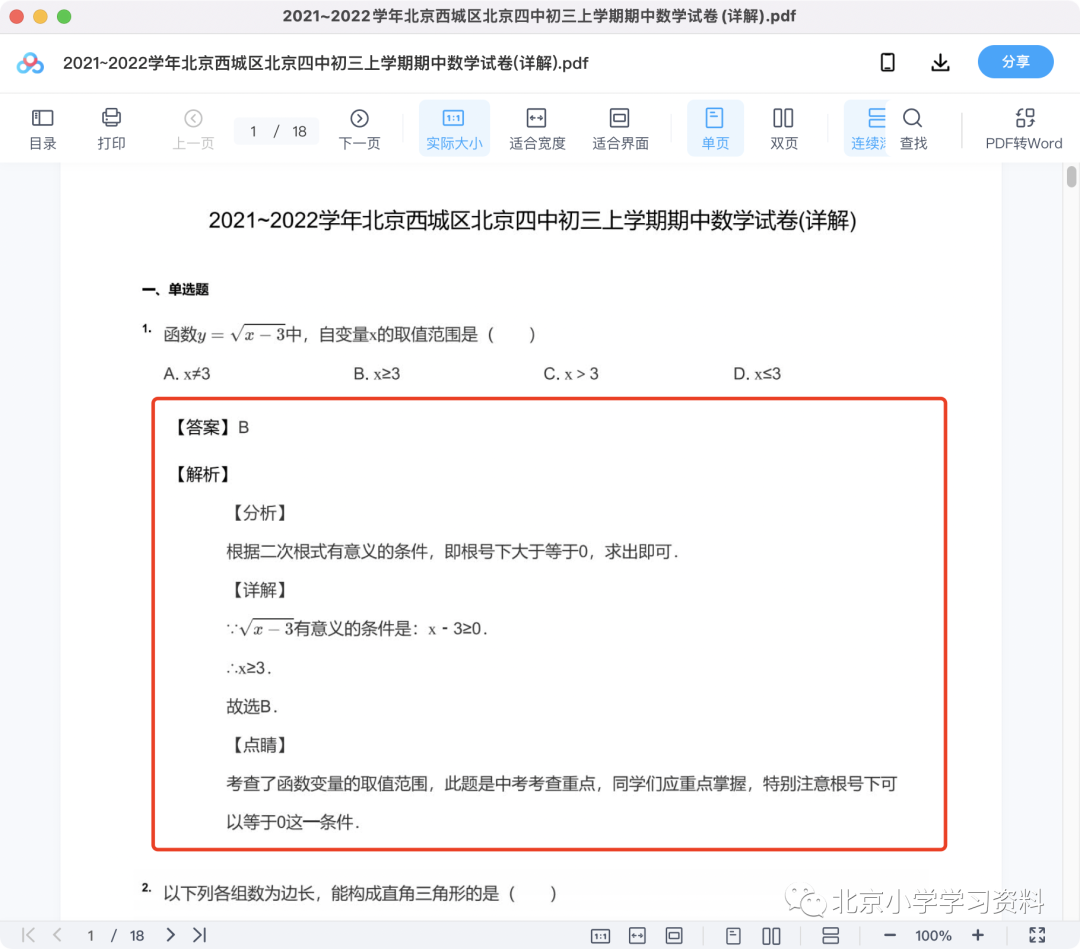Image resolution: width=1080 pixels, height=949 pixels.
Task: Click the Baidu Netdisk cloud logo
Action: tap(30, 63)
